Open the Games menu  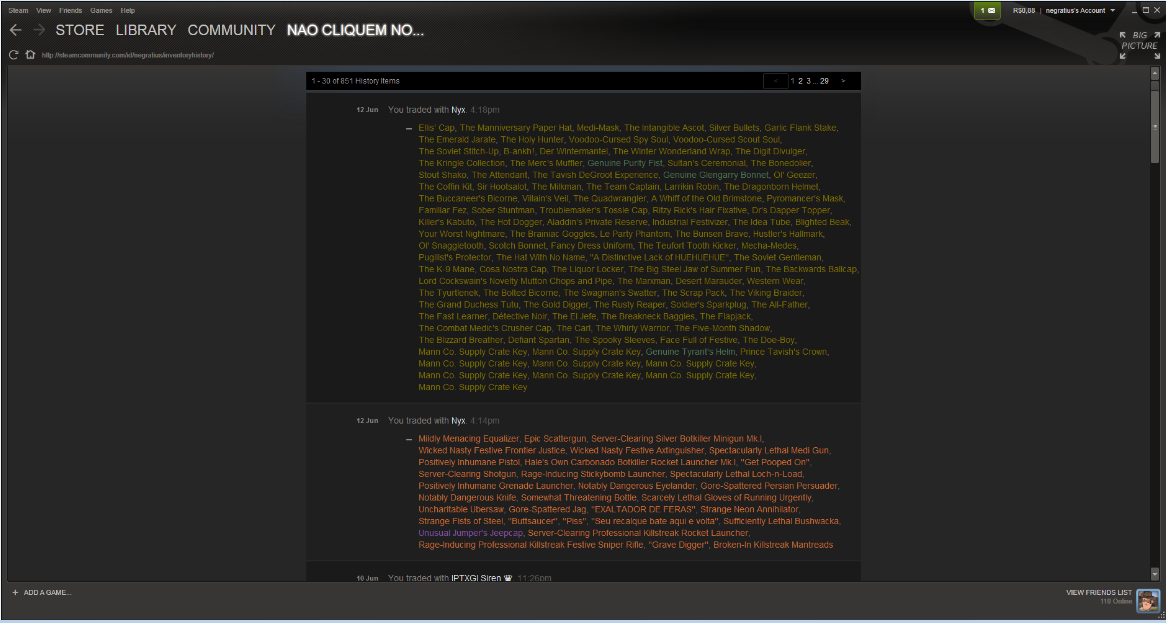pyautogui.click(x=101, y=11)
